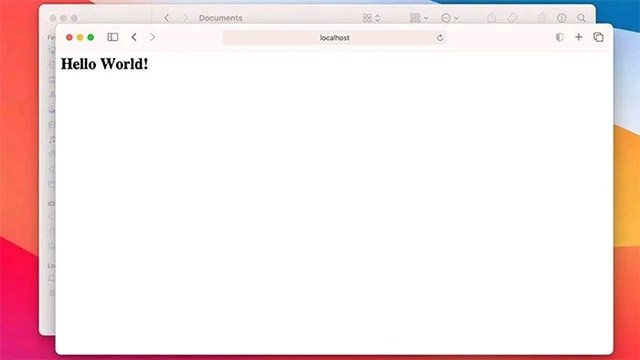640x360 pixels.
Task: Go back in the Finder Documents window
Action: (167, 18)
